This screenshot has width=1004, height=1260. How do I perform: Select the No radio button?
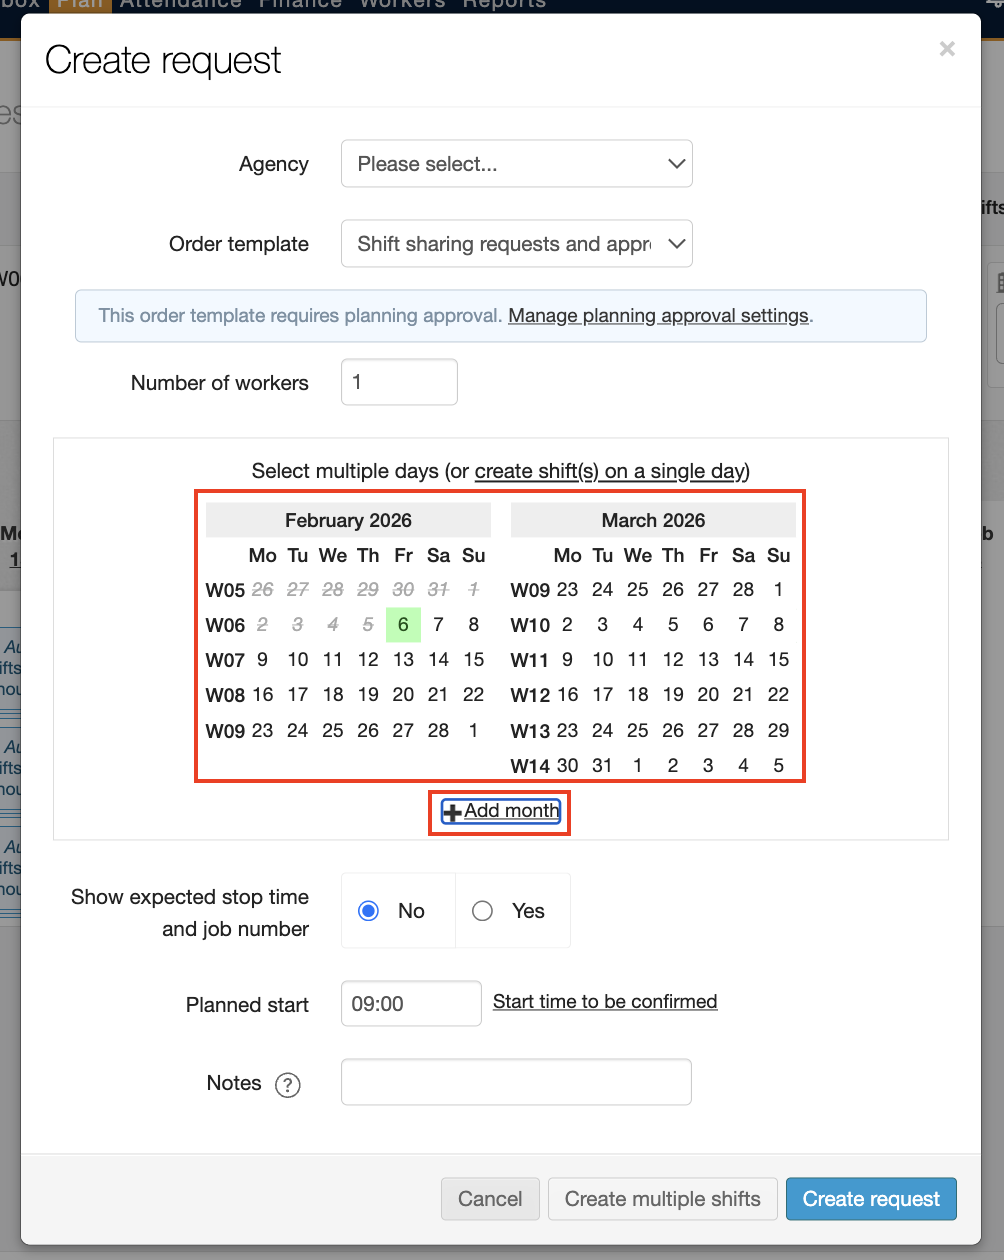368,910
